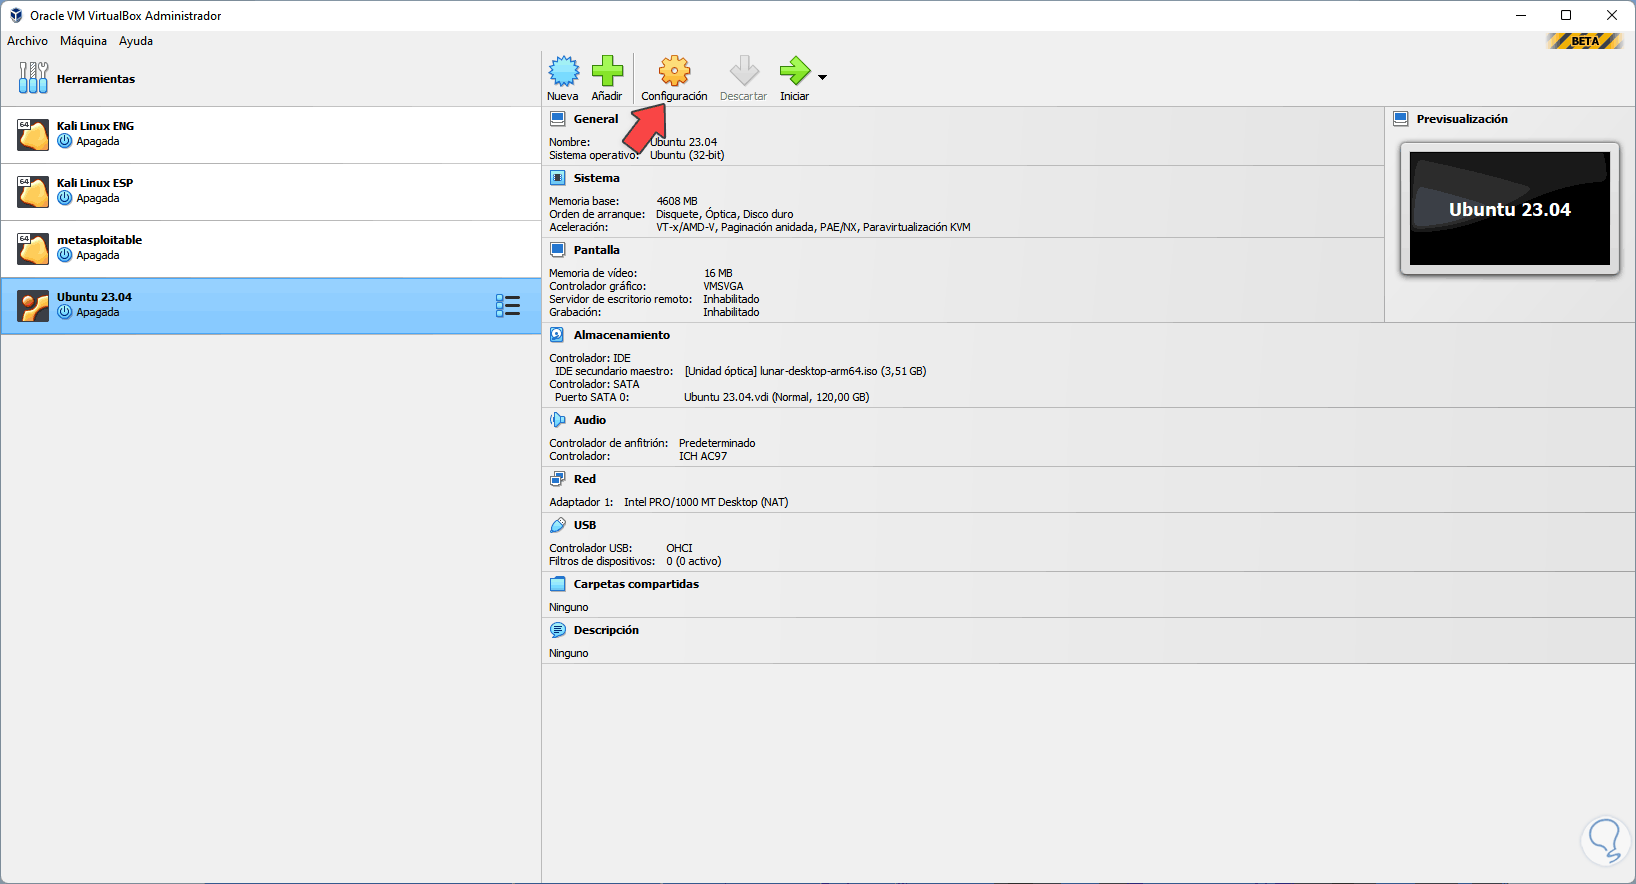The height and width of the screenshot is (884, 1636).
Task: Open the Carpetas compartidas heading link
Action: point(636,584)
